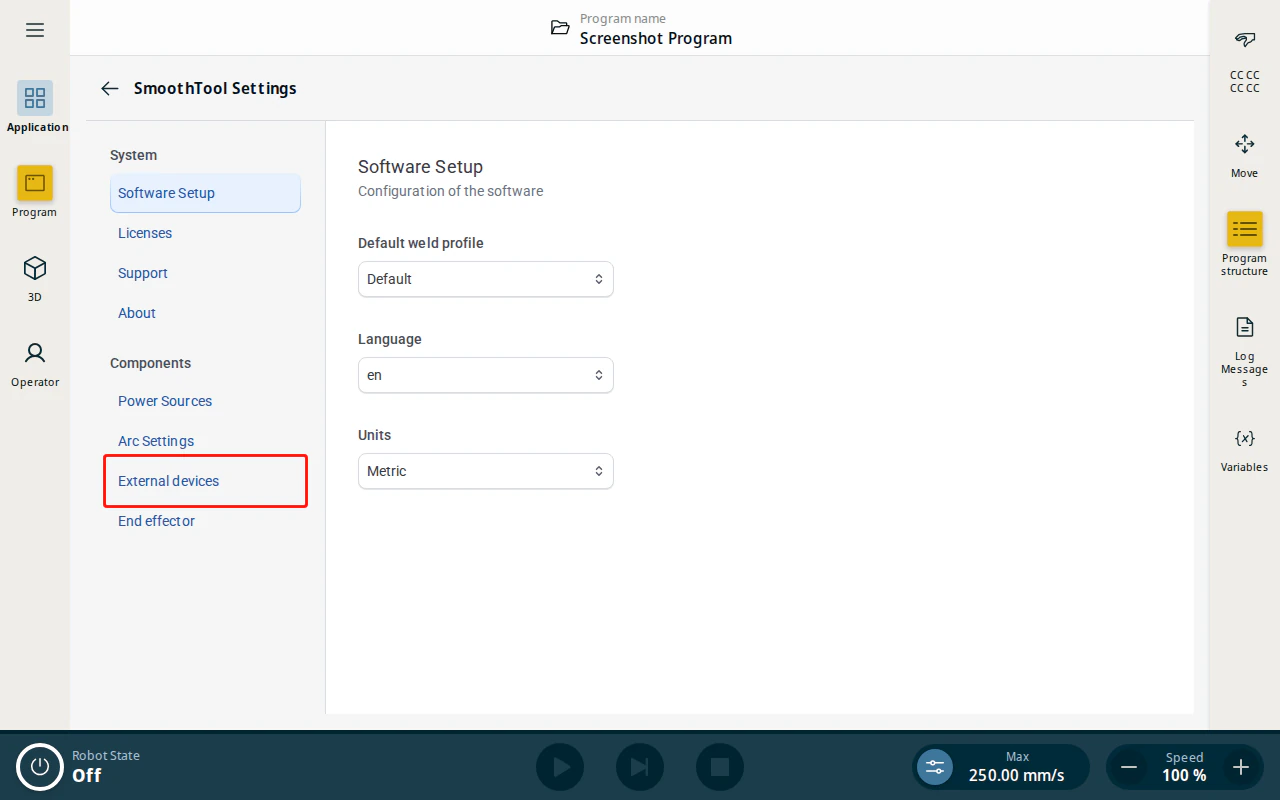This screenshot has height=800, width=1280.
Task: Open the Arc Settings component page
Action: tap(205, 441)
